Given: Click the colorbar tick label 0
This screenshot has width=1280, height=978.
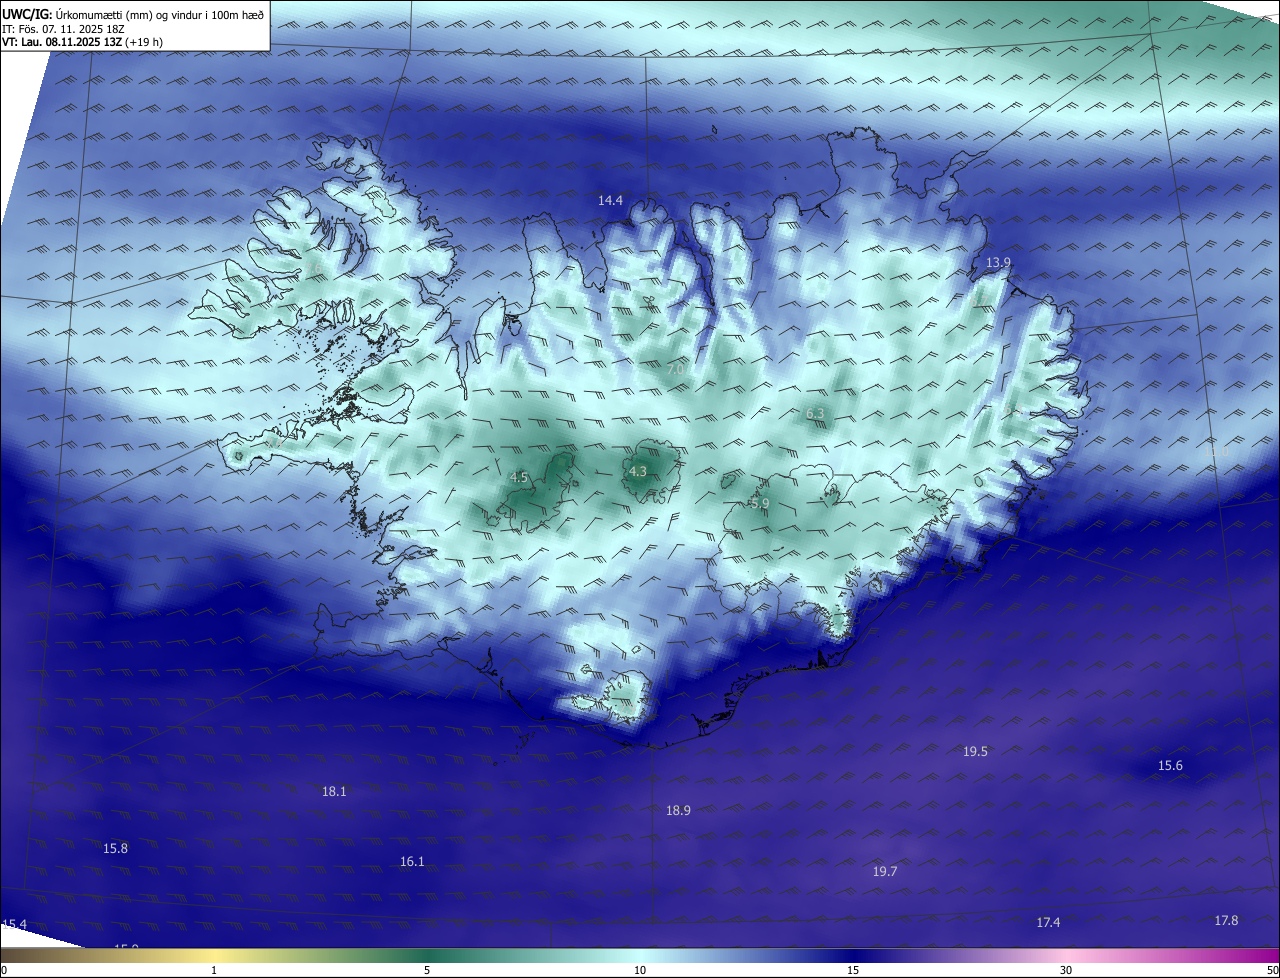Looking at the screenshot, I should point(4,971).
